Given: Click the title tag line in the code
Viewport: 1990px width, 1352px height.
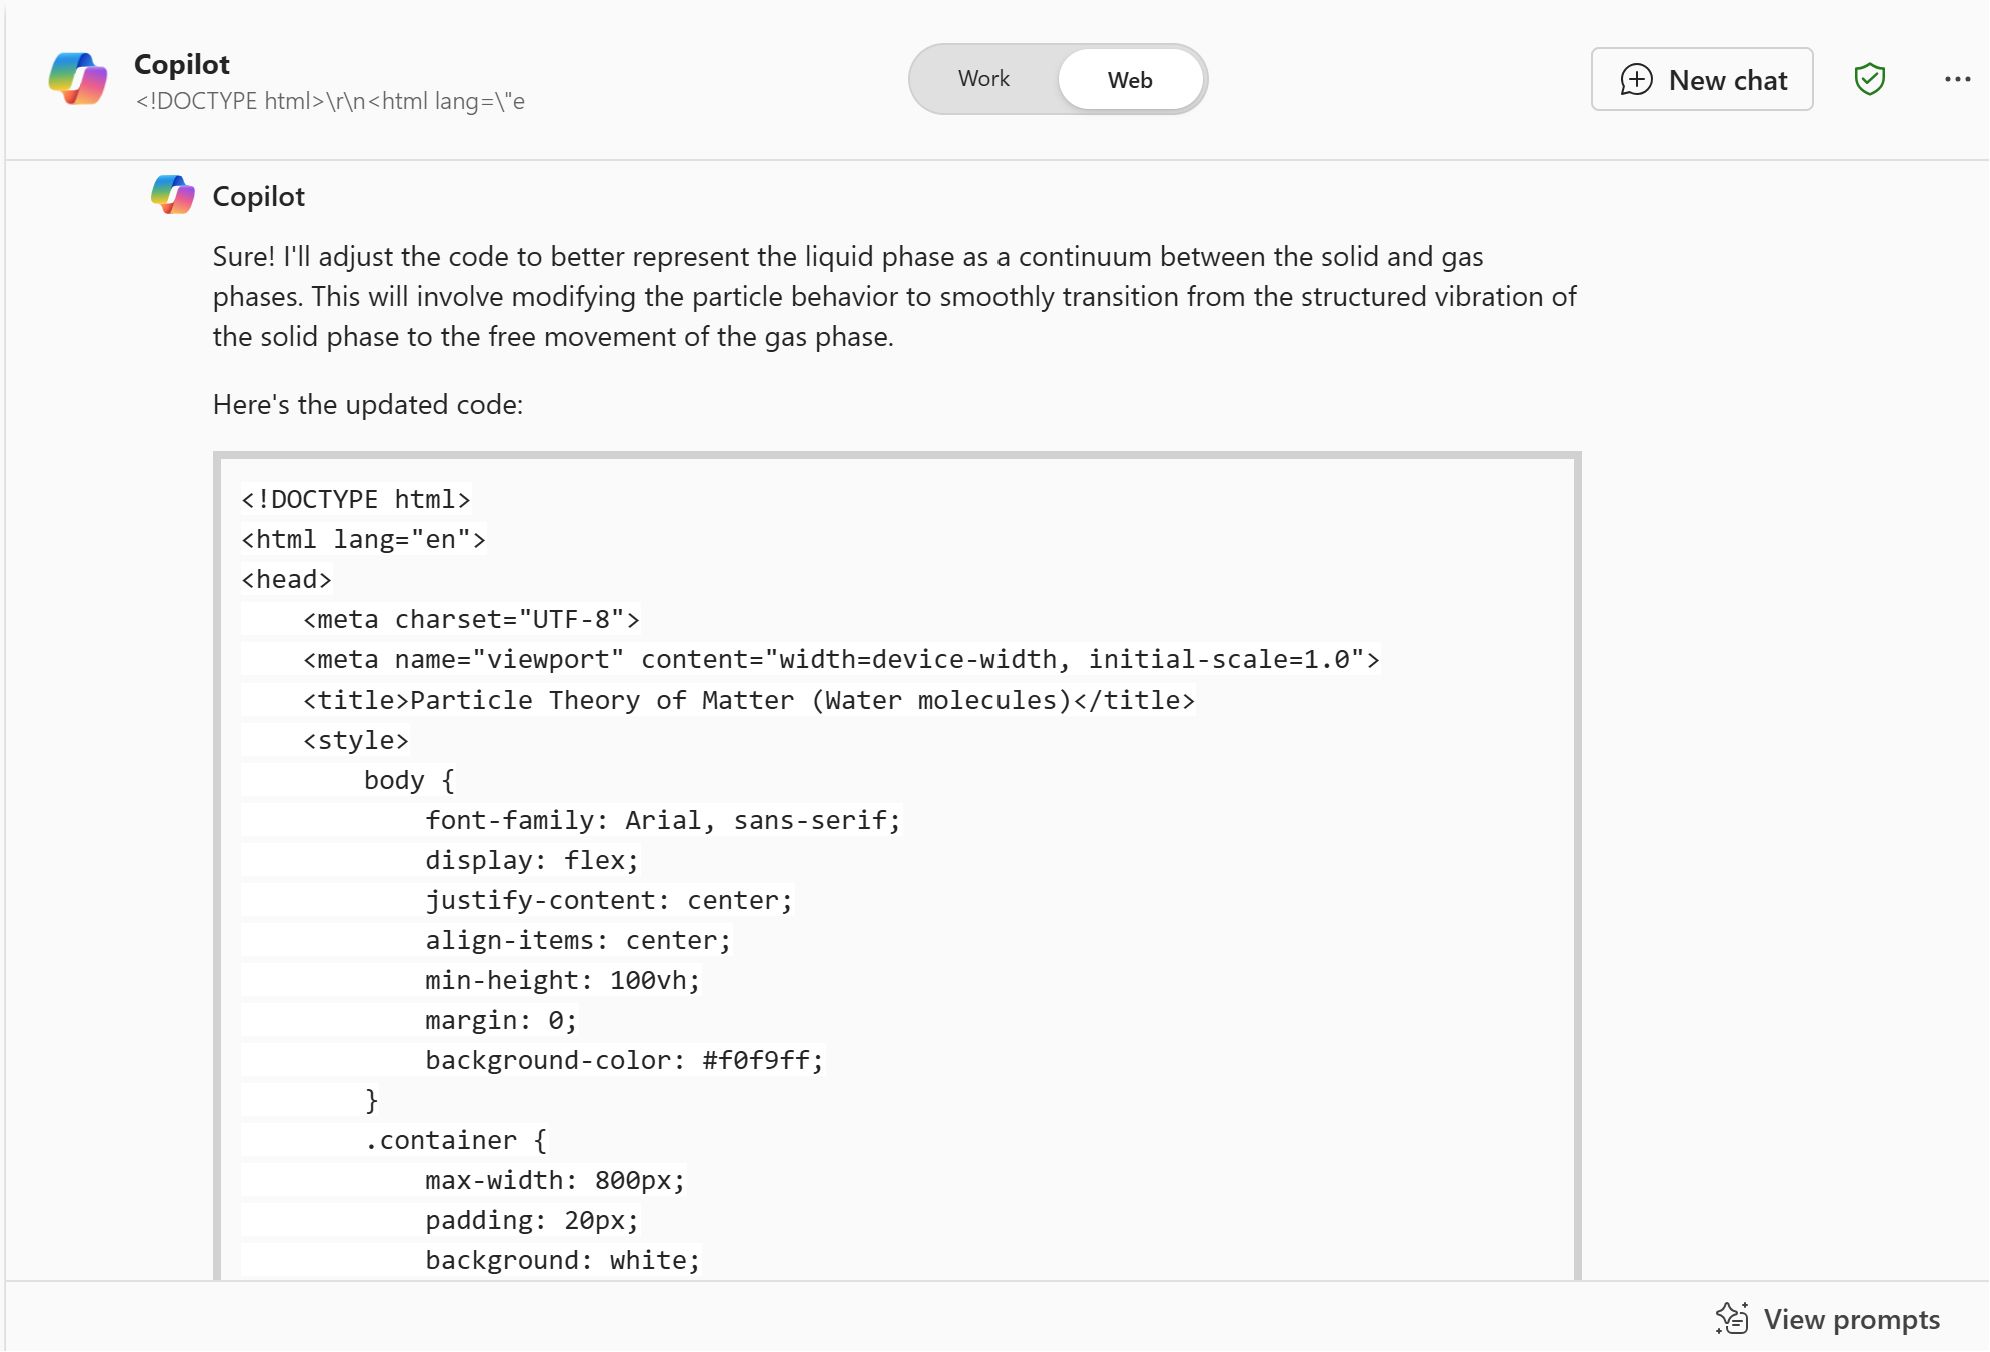Looking at the screenshot, I should [x=749, y=700].
